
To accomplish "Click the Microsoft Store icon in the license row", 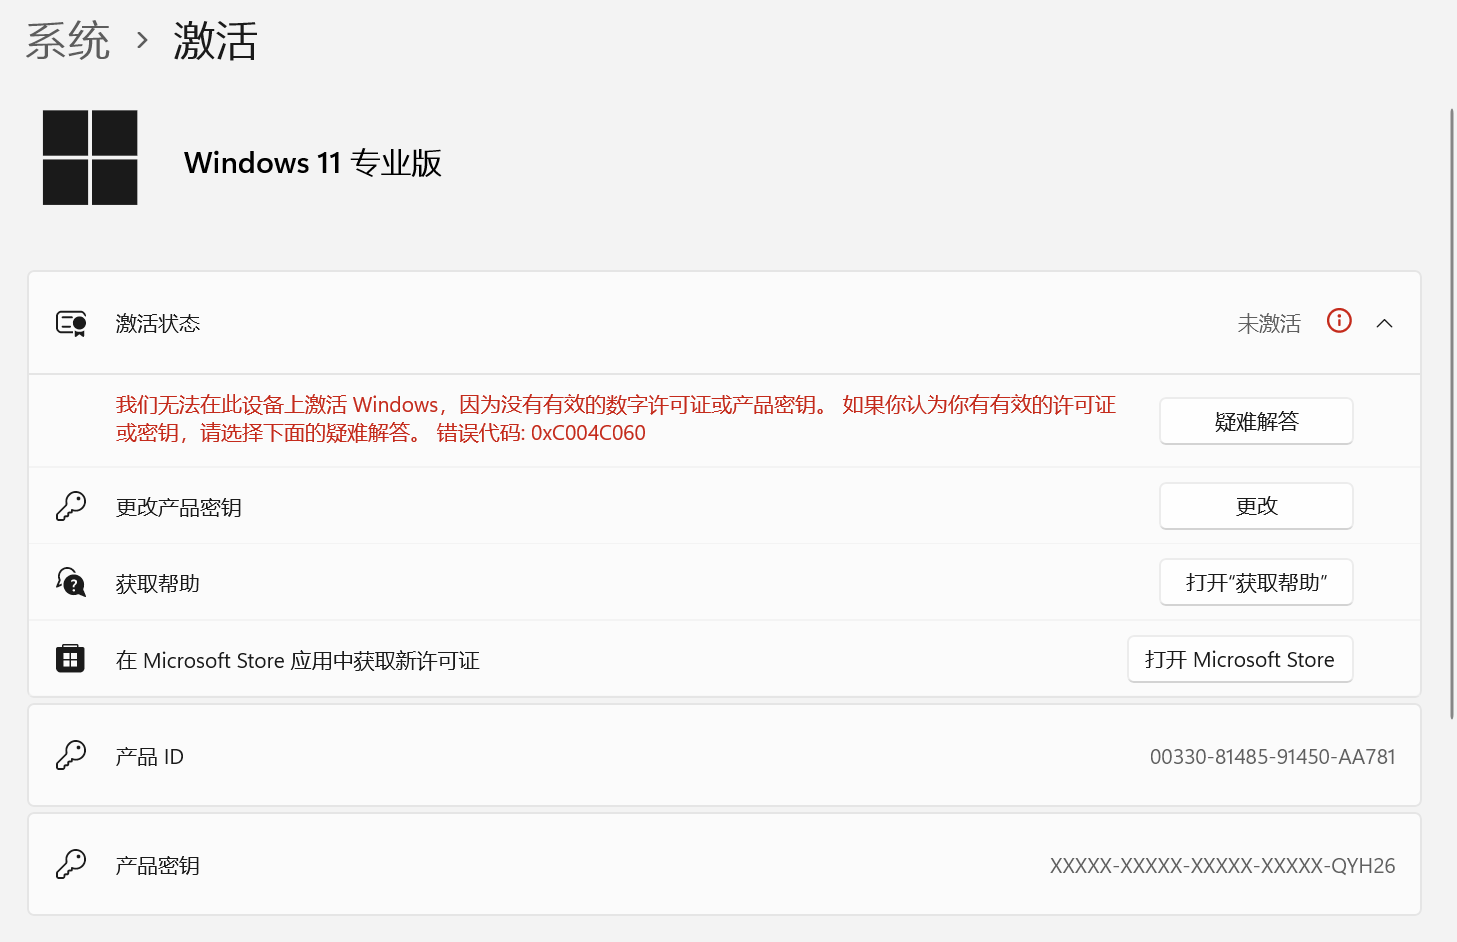I will 70,658.
